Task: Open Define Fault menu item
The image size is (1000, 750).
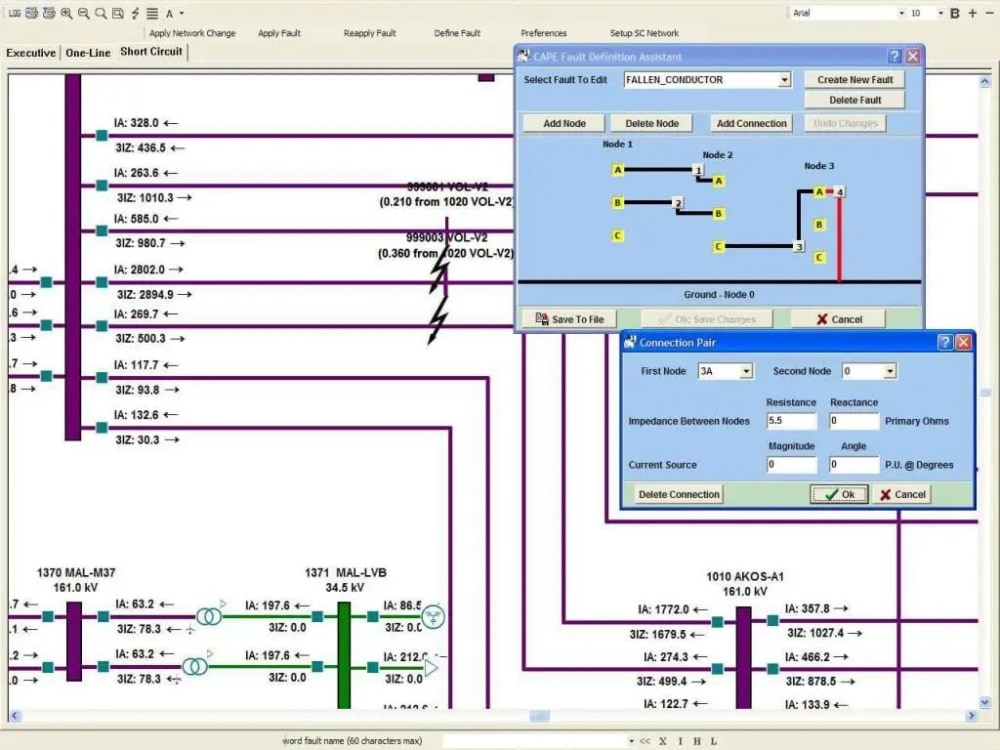Action: pos(457,33)
